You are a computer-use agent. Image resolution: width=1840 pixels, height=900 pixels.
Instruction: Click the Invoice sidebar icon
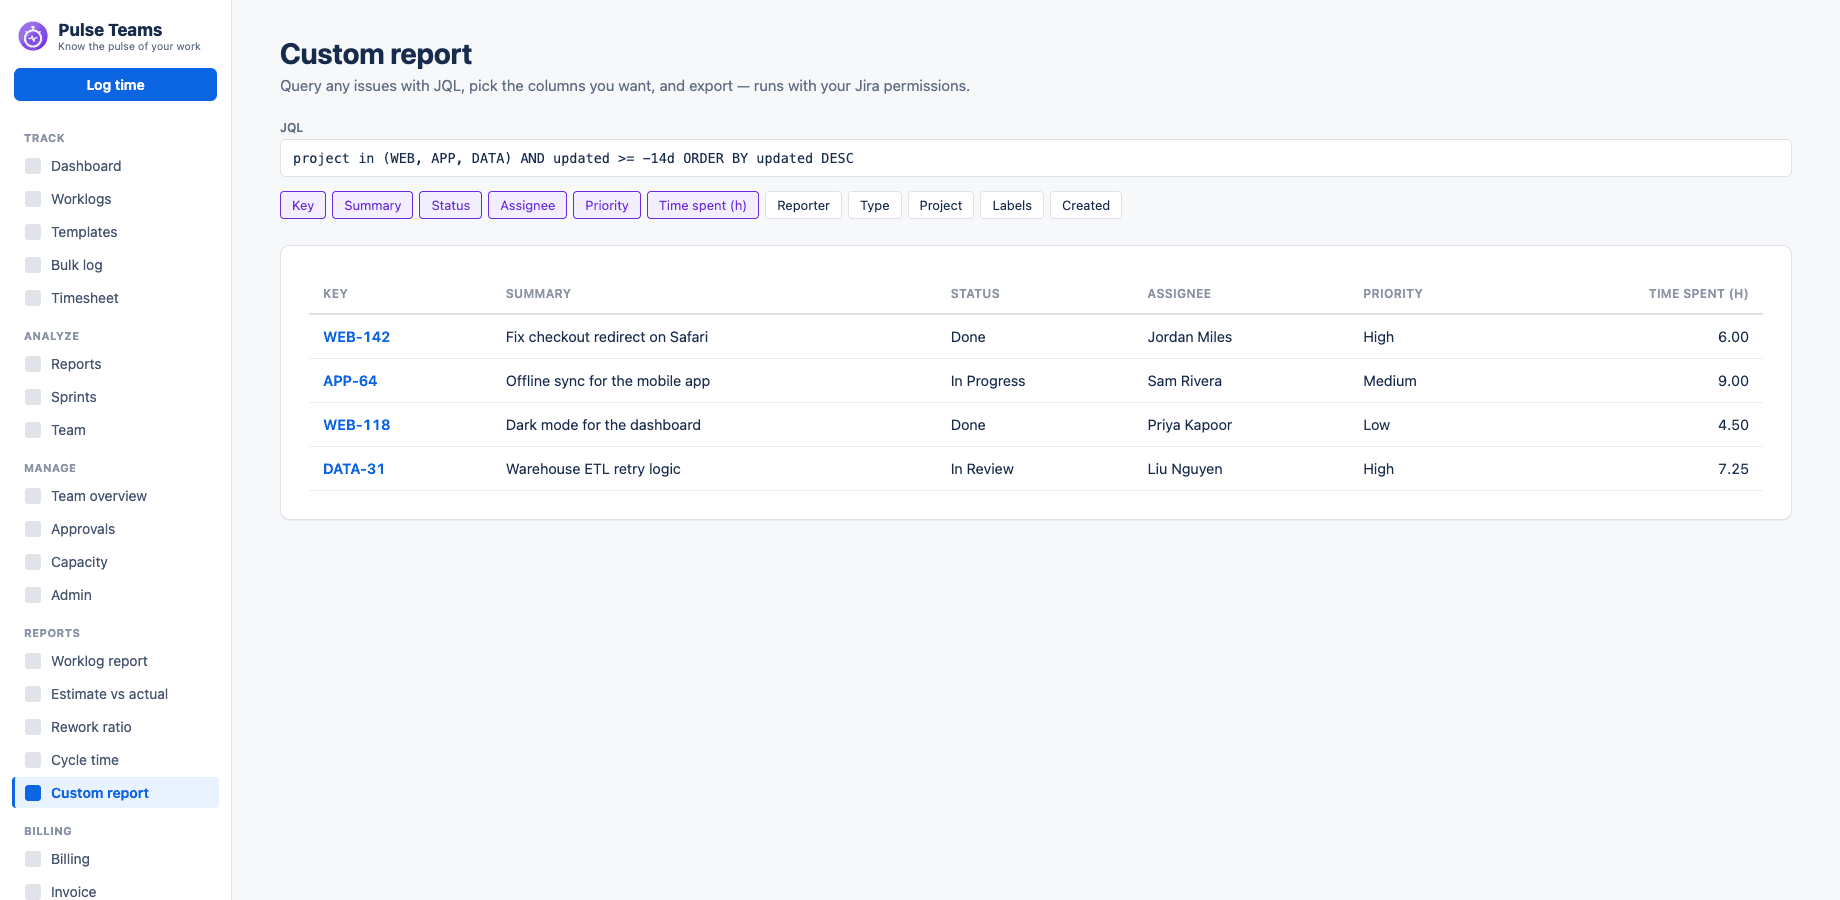[x=33, y=892]
